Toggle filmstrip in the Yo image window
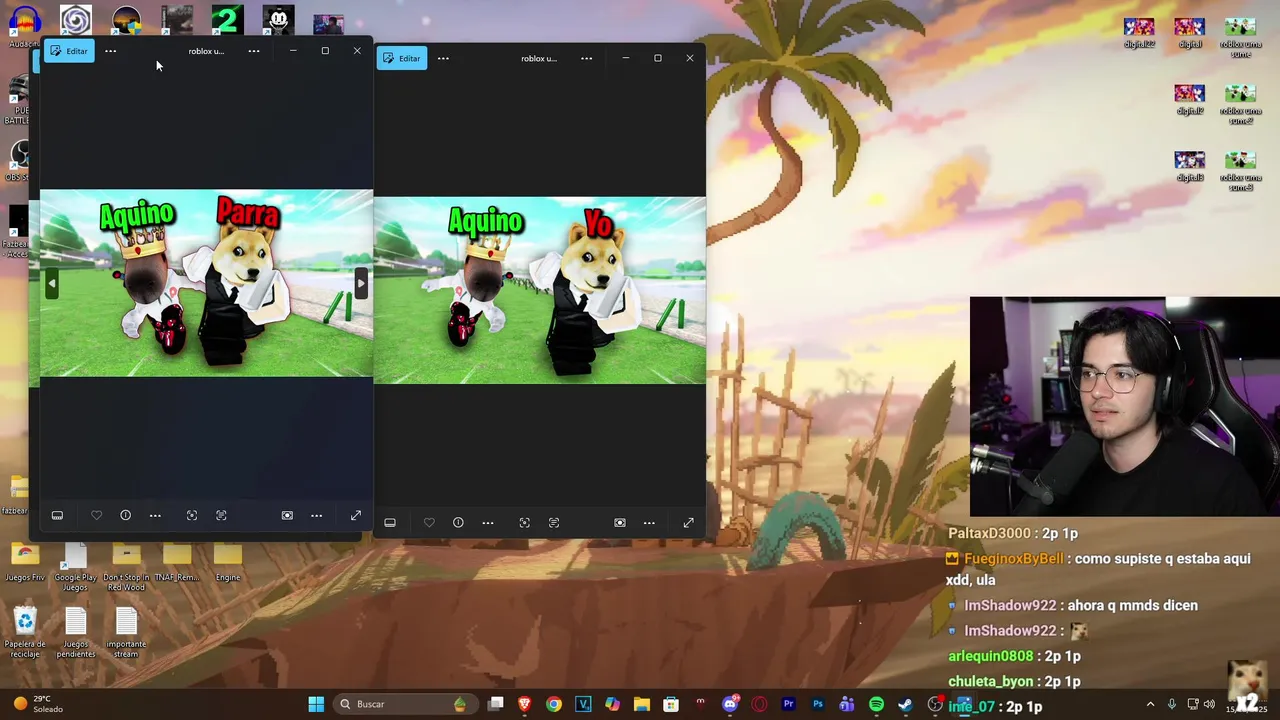This screenshot has width=1280, height=720. pyautogui.click(x=390, y=522)
